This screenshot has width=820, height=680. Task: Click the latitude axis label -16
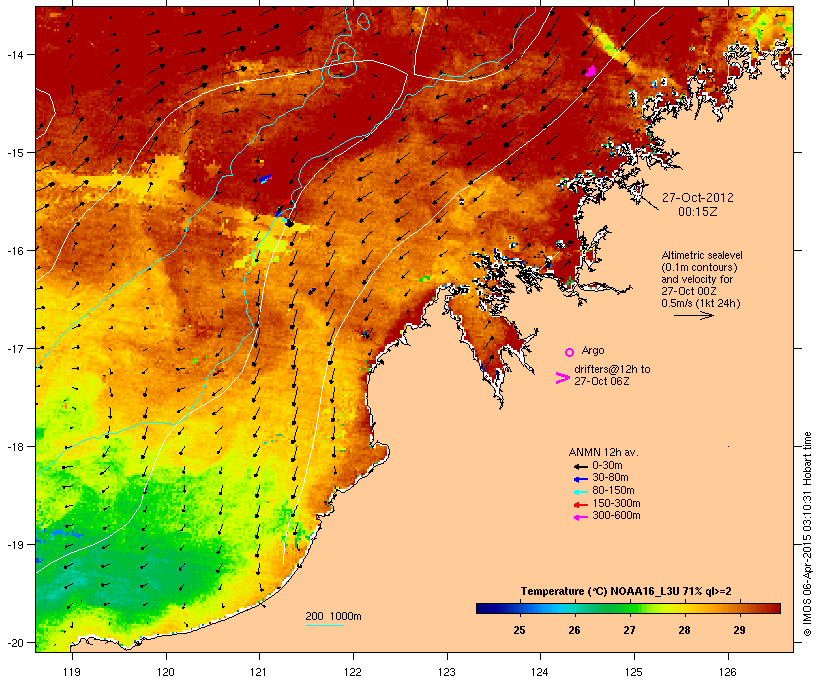pyautogui.click(x=14, y=251)
